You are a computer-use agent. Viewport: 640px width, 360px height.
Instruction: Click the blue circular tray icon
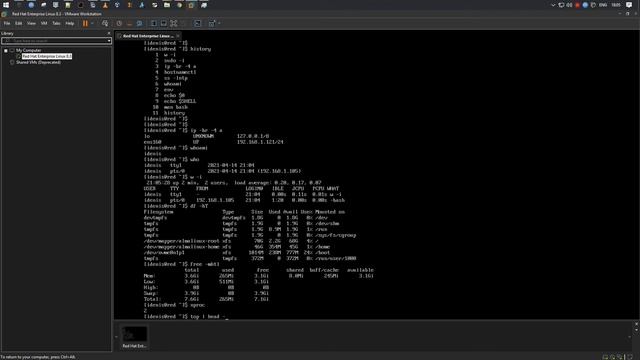coord(585,5)
